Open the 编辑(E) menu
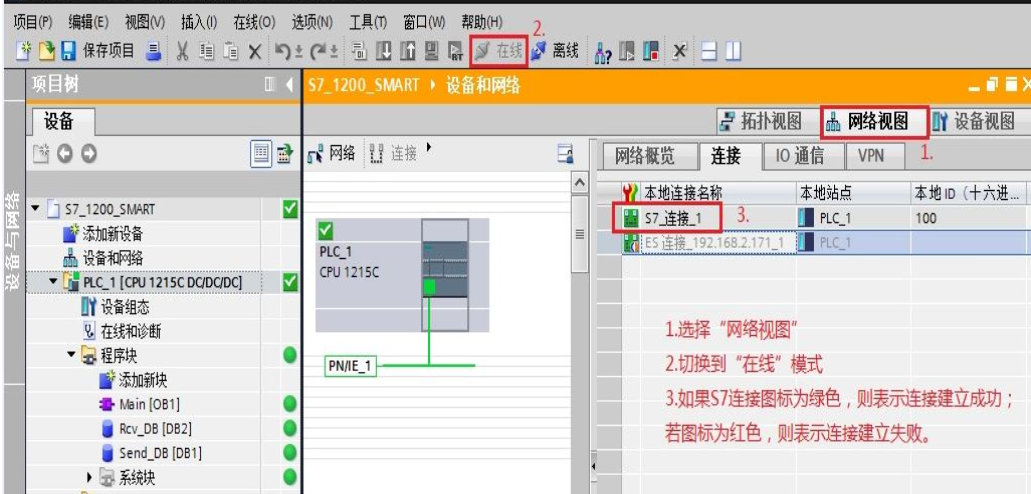Screen dimensions: 1031x494 coord(89,22)
